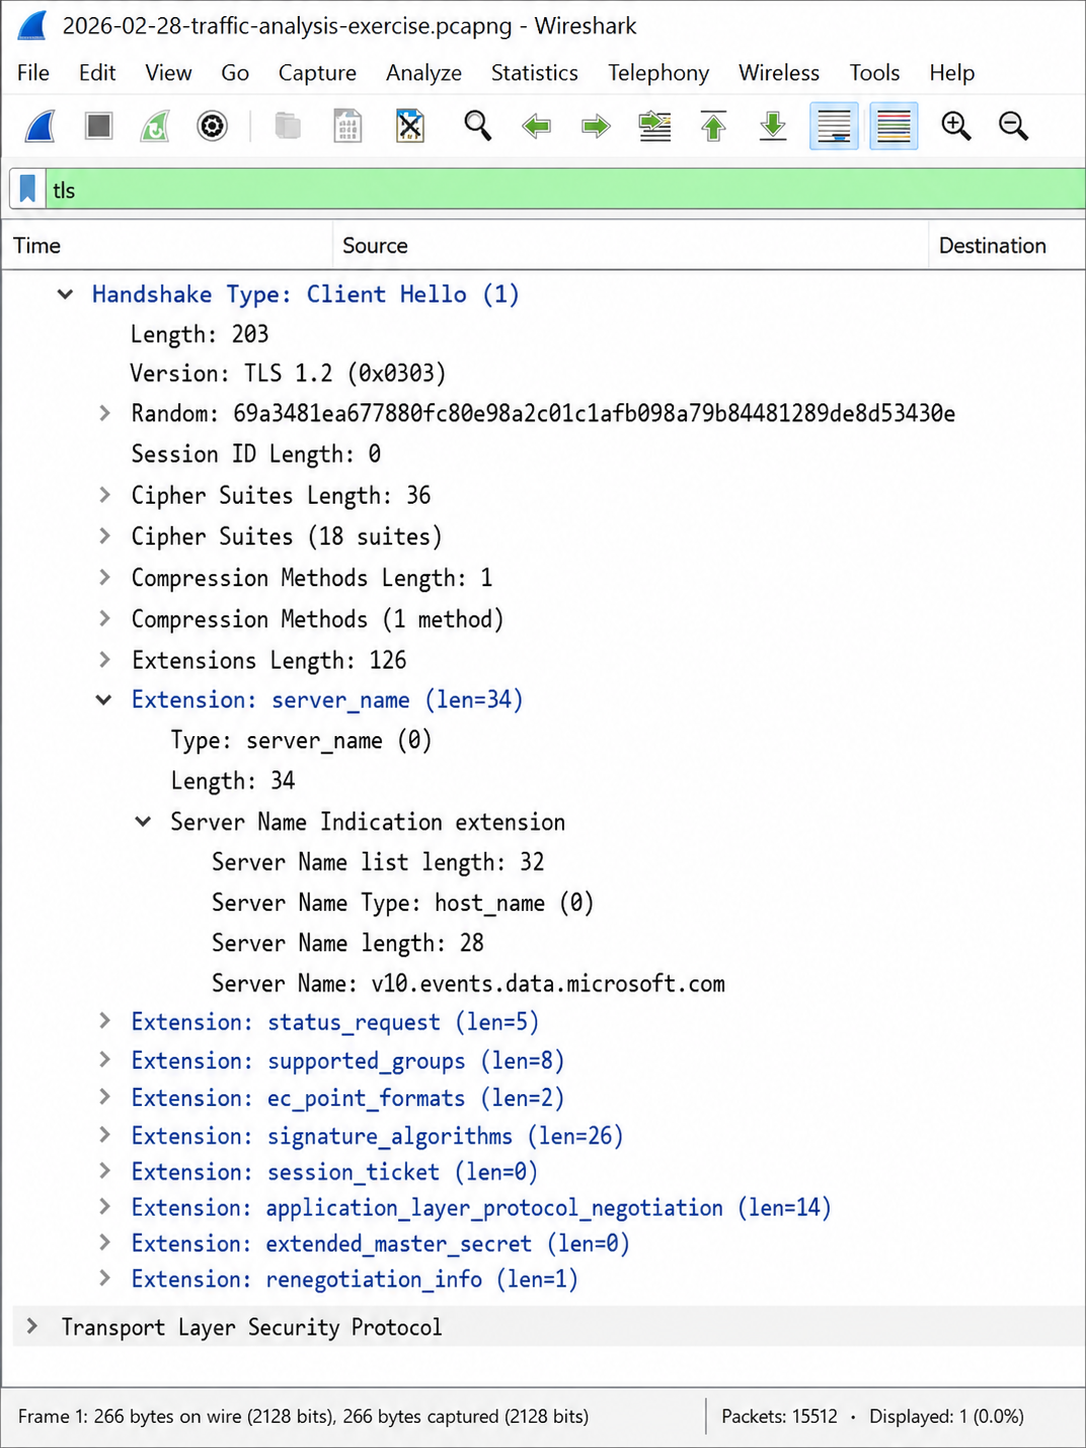Sort by the Time column header
The height and width of the screenshot is (1448, 1086).
(167, 245)
